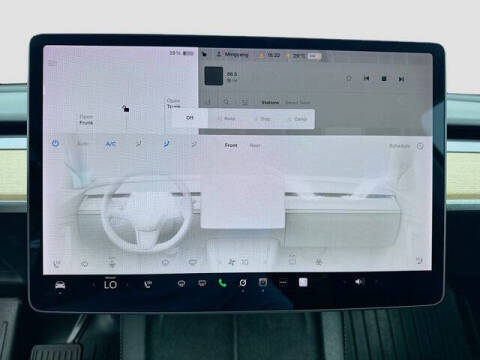Adjust the fan speed 10 control
The image size is (480, 360).
[x=239, y=262]
